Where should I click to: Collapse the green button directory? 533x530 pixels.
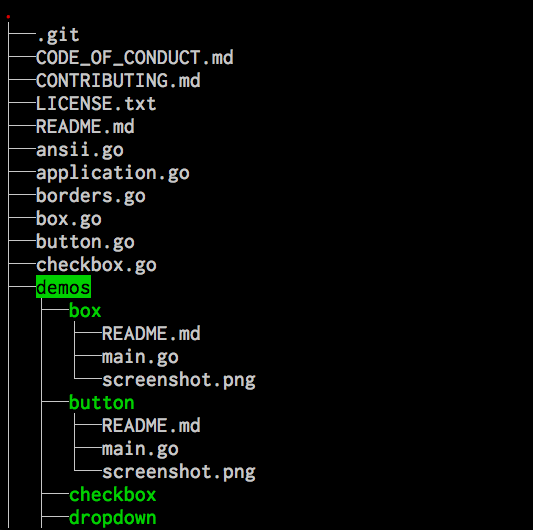point(102,403)
